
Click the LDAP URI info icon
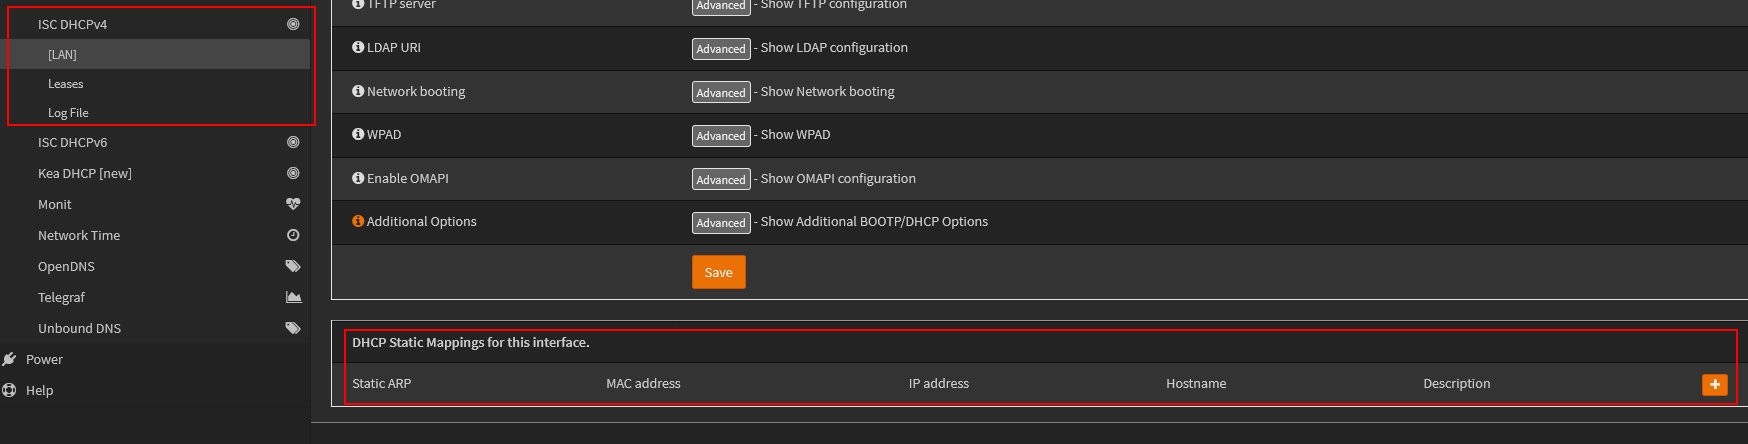tap(358, 47)
